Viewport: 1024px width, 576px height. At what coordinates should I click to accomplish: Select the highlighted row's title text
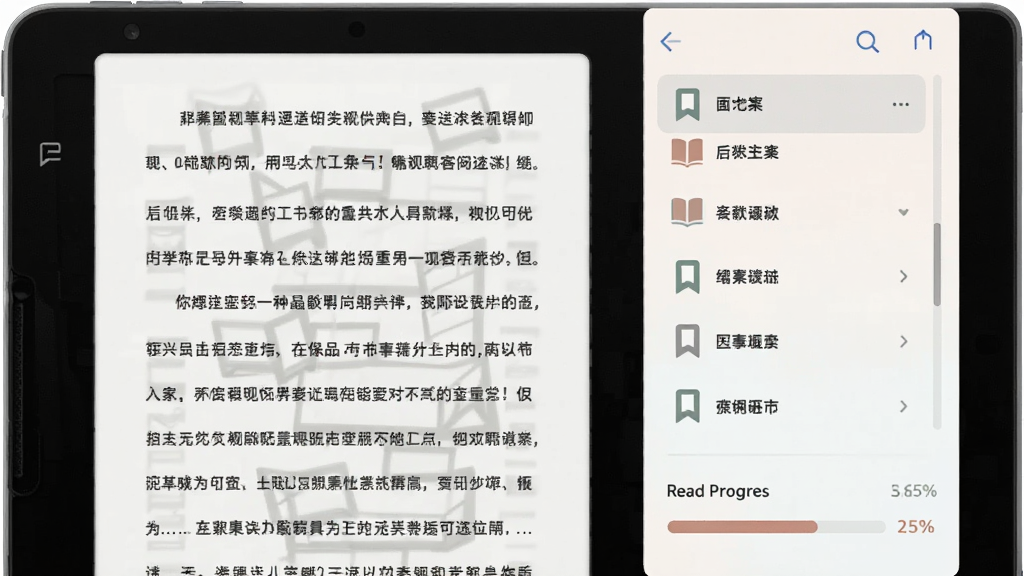[x=739, y=104]
